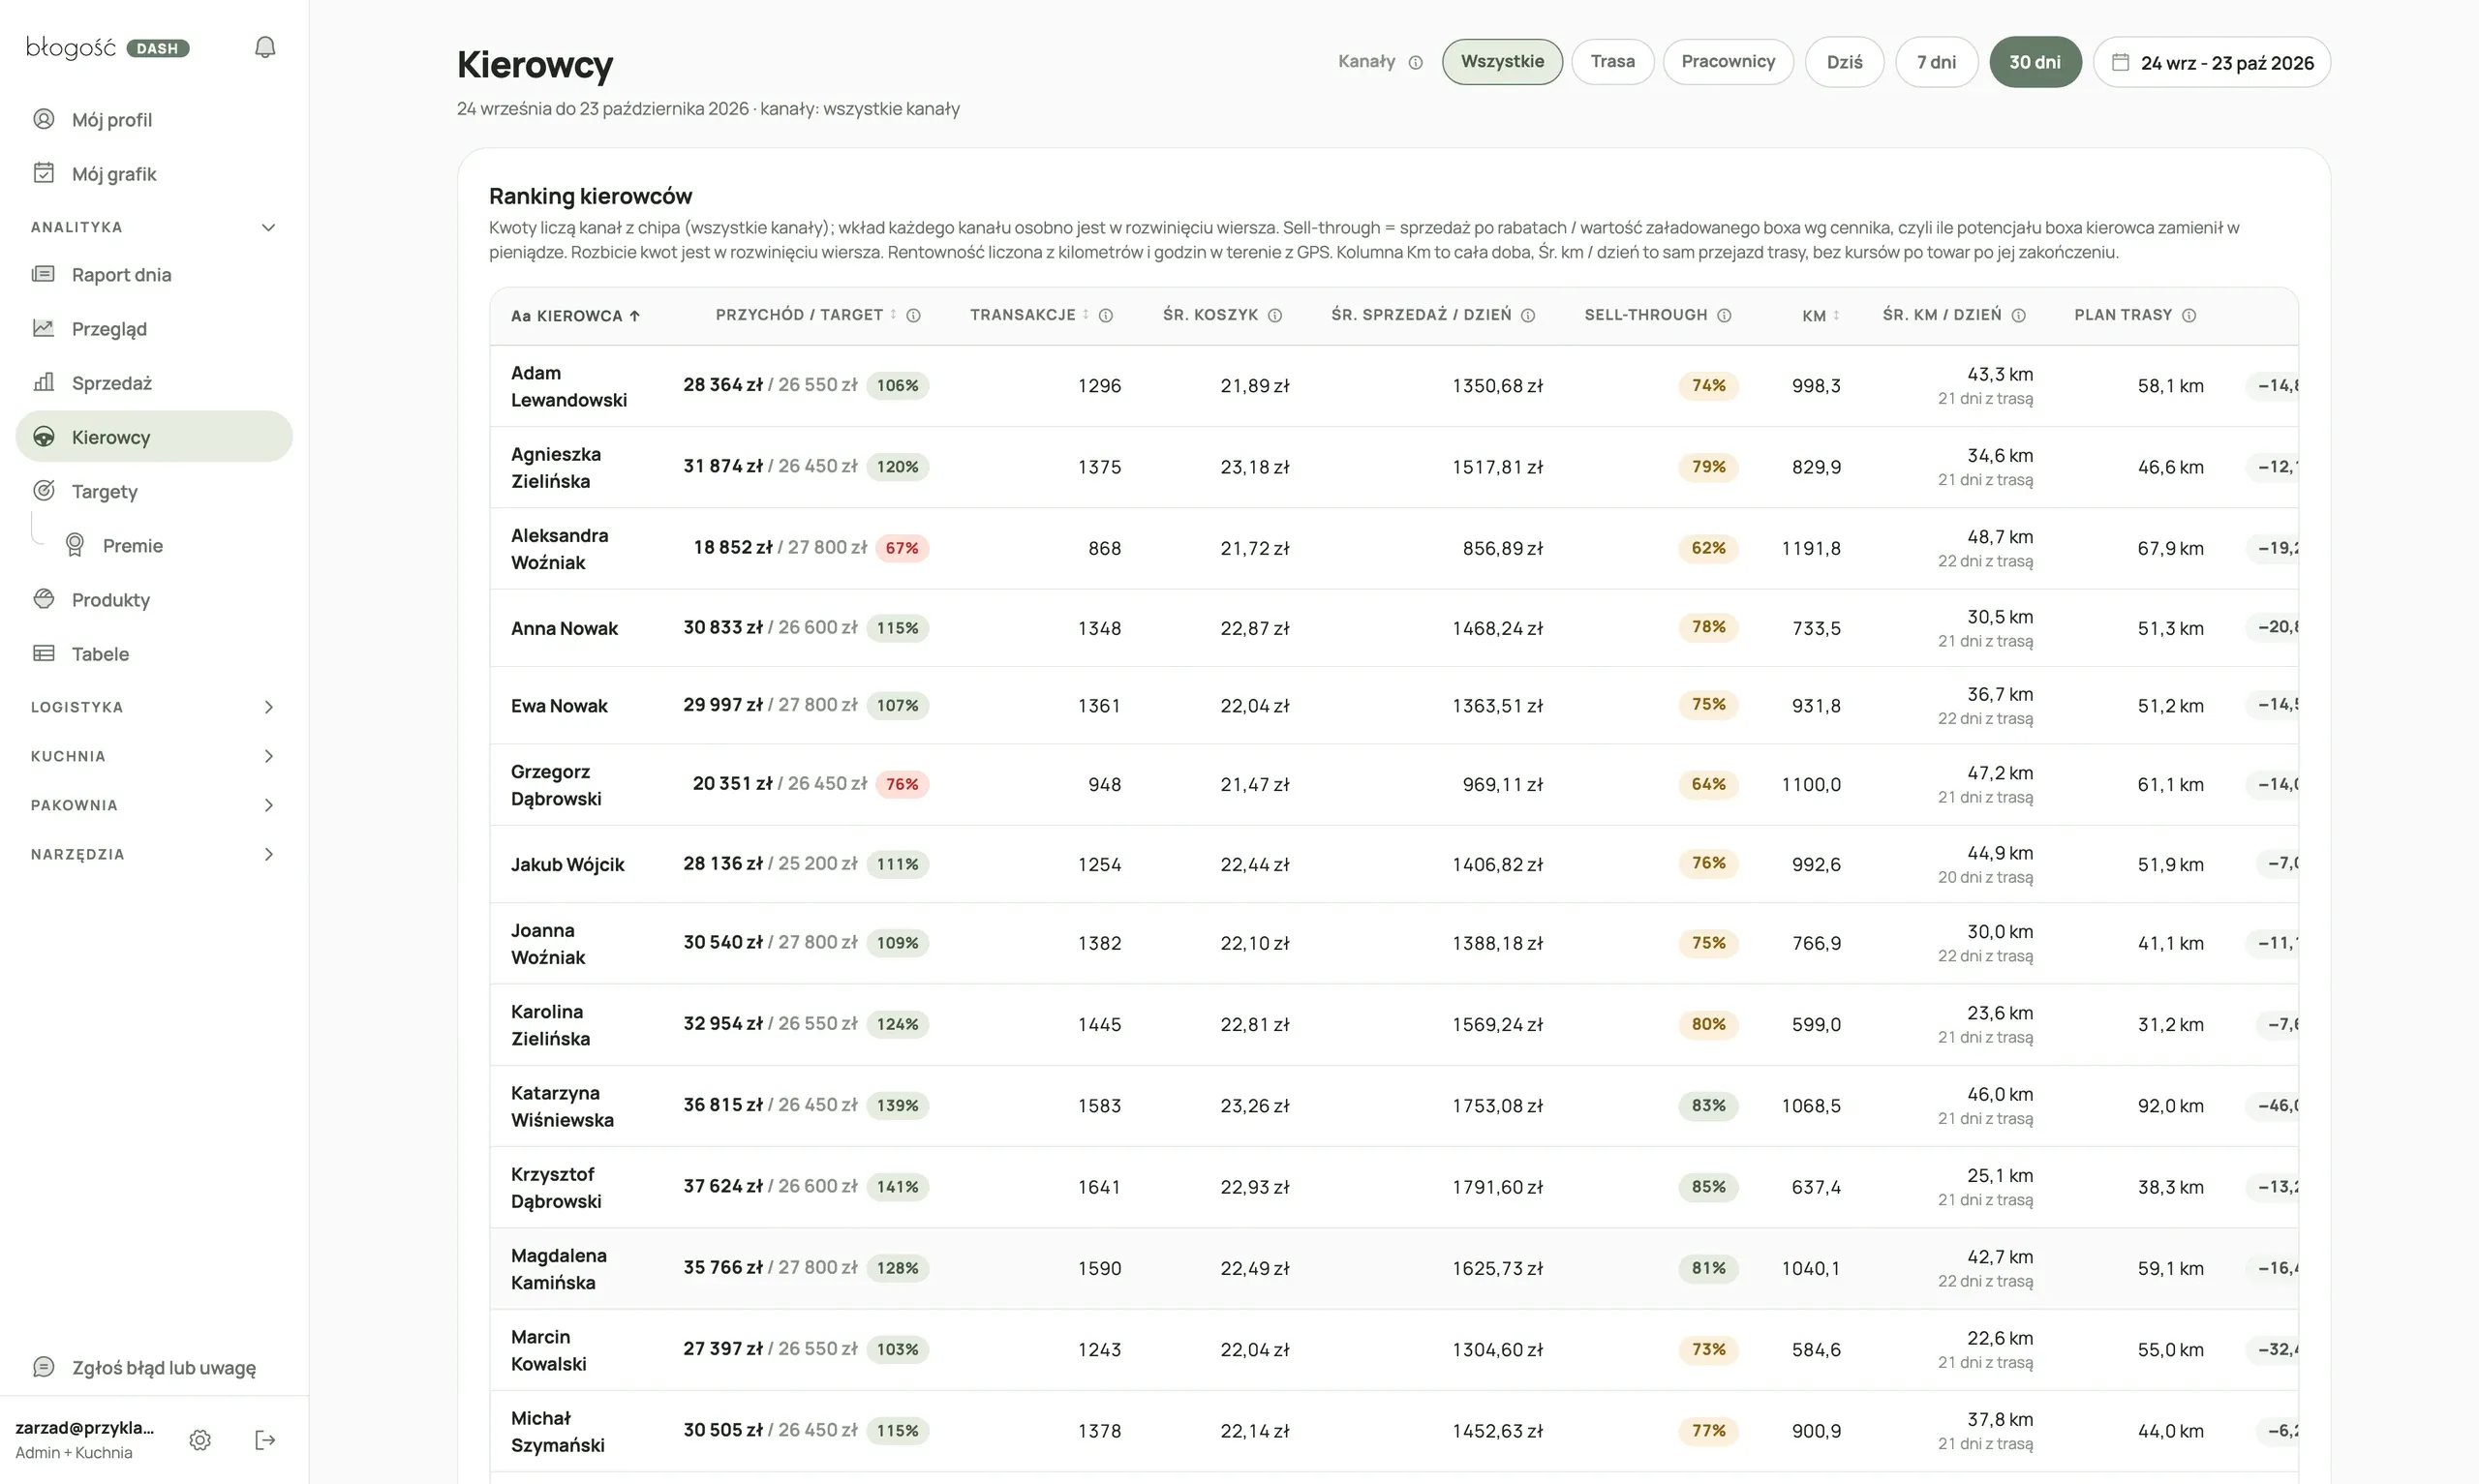Click info icon beside Sell-through header
The height and width of the screenshot is (1484, 2479).
pos(1724,315)
